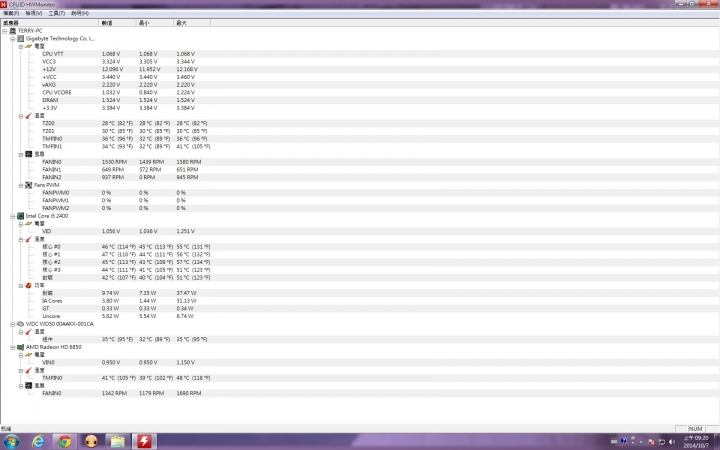Click the taskbar clock showing 09:20
720x450 pixels.
click(696, 442)
